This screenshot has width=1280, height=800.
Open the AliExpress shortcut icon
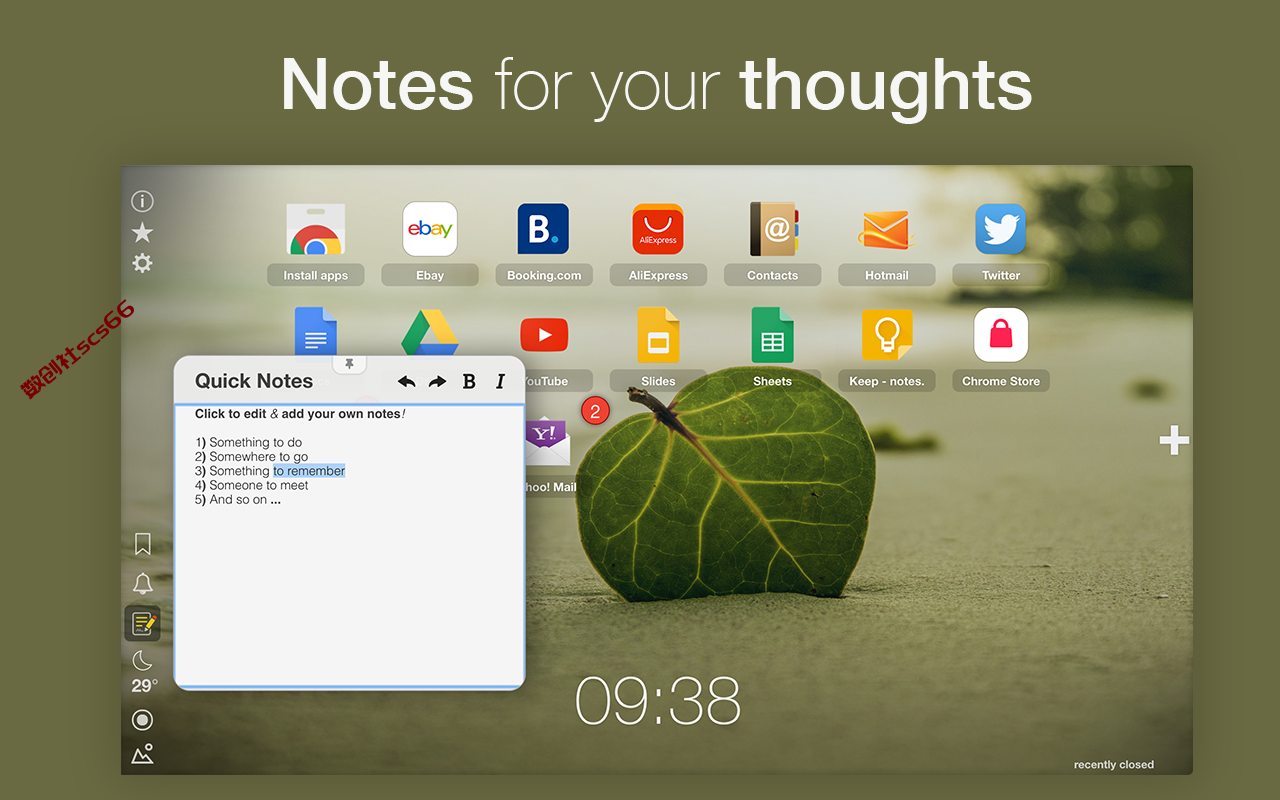click(x=658, y=229)
